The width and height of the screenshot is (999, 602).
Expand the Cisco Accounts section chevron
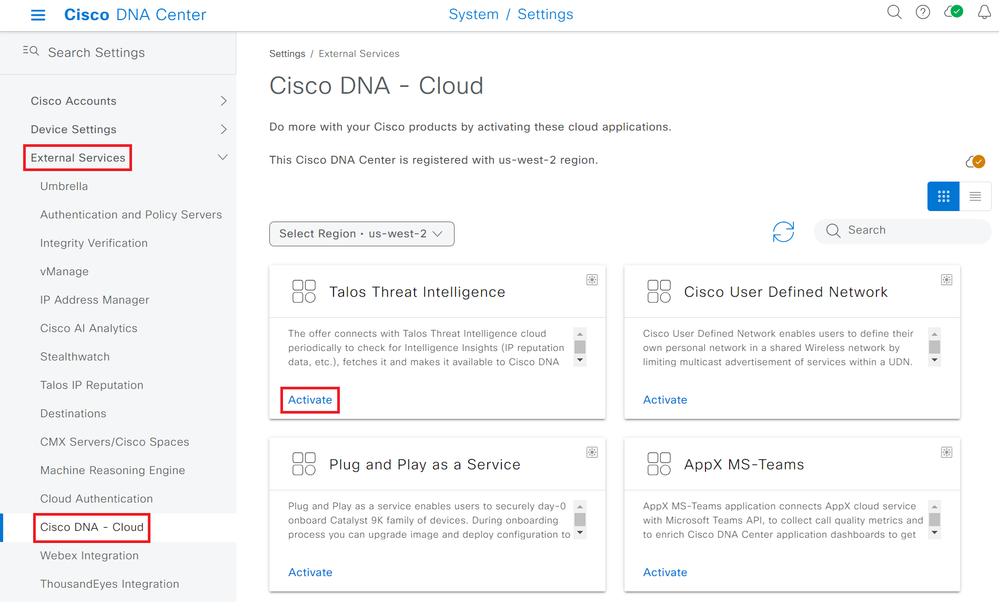(x=224, y=101)
